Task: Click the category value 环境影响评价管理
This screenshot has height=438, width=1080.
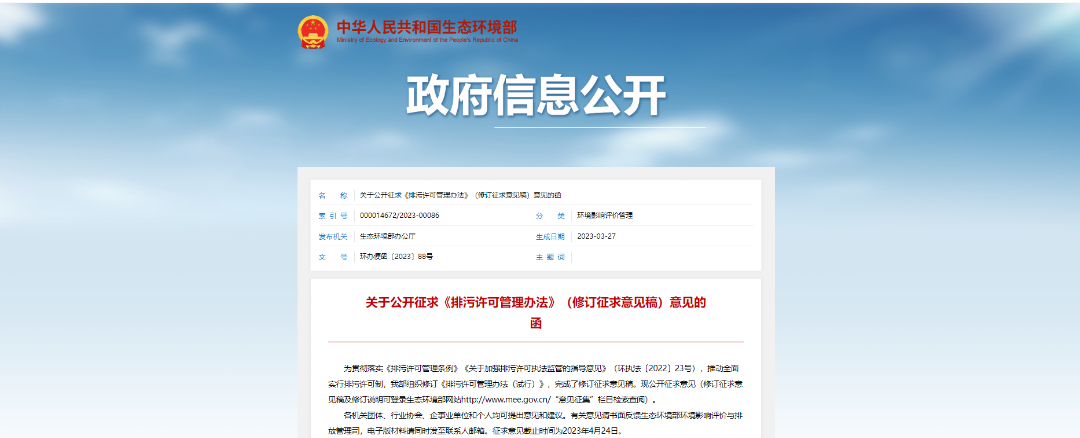Action: pyautogui.click(x=605, y=215)
